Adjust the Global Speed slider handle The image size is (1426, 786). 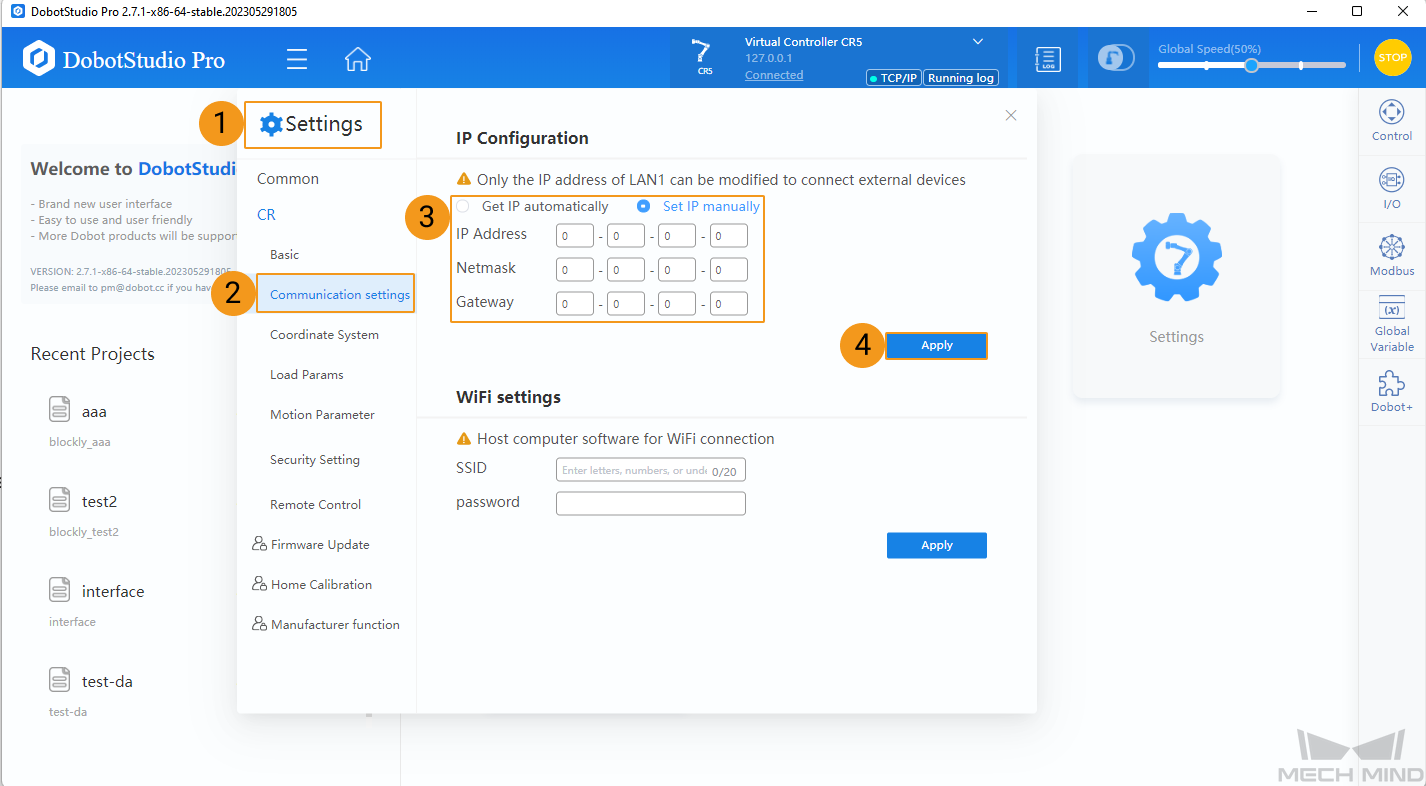[x=1251, y=65]
